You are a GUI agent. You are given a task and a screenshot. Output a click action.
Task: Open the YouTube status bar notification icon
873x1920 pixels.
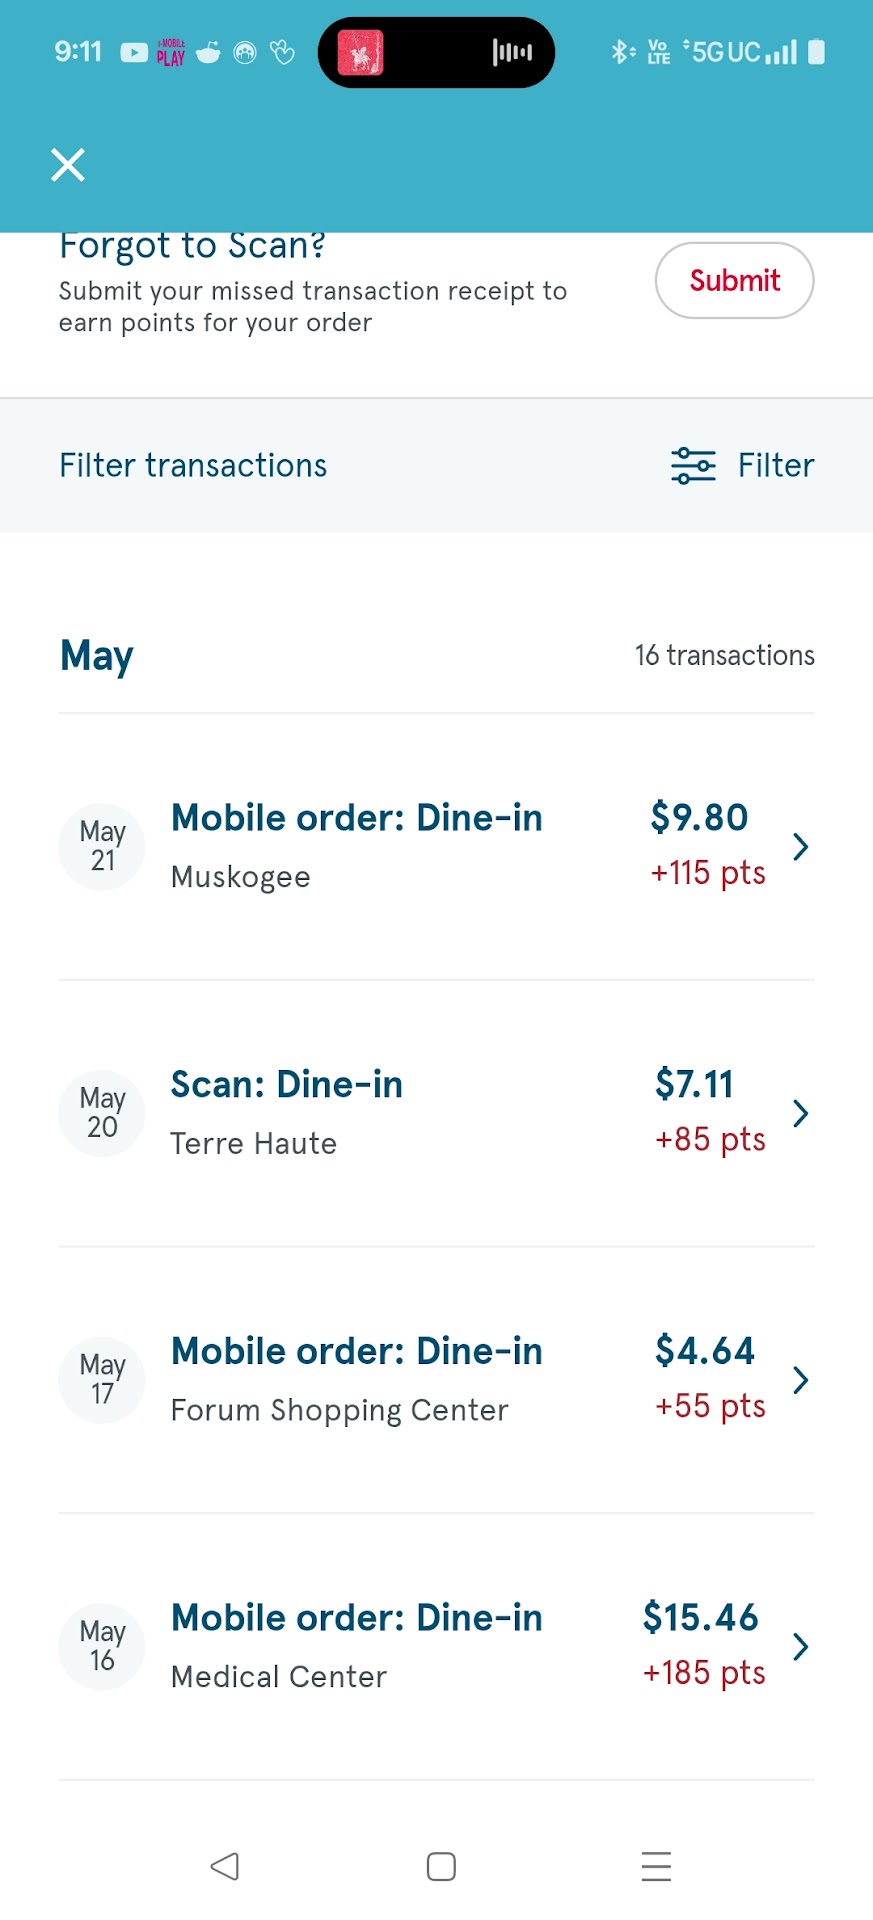[134, 52]
